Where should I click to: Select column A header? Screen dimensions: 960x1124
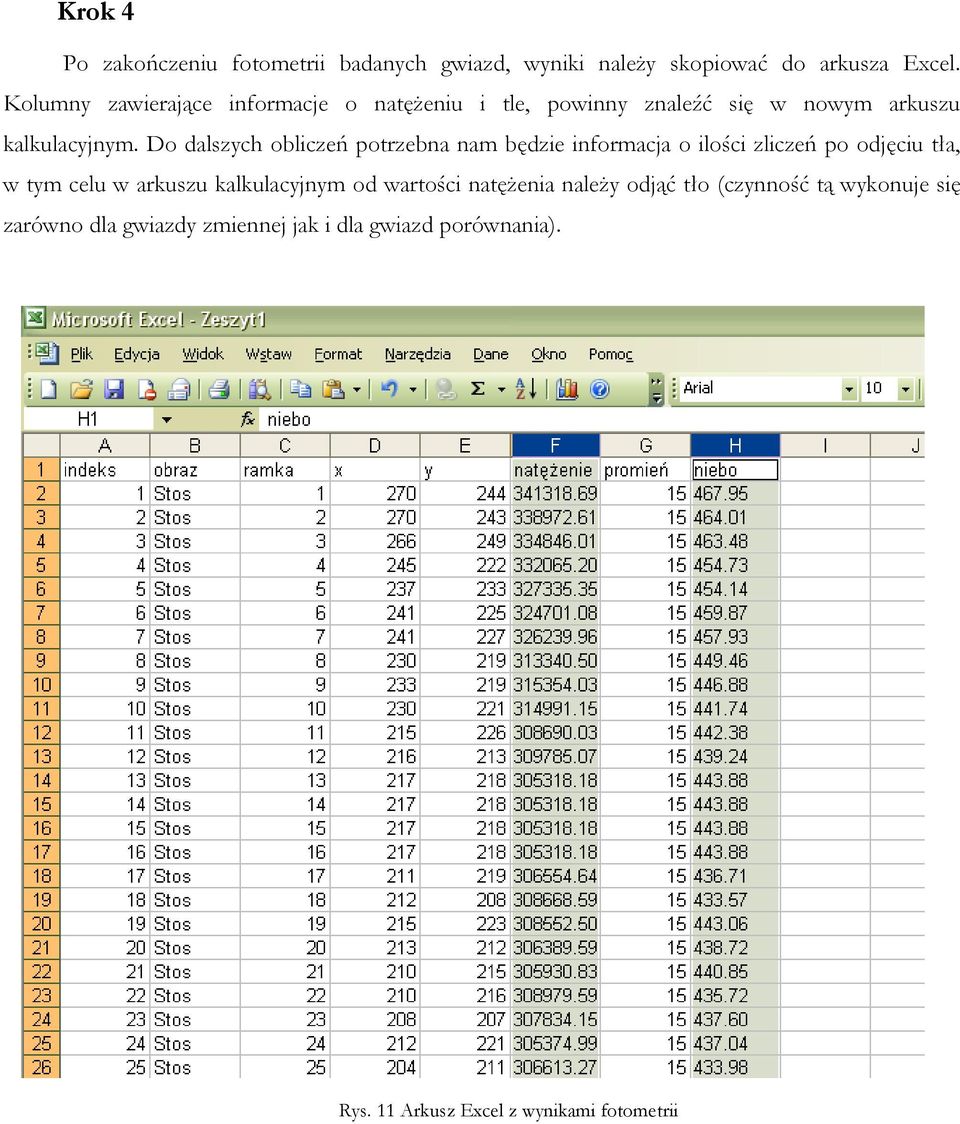[105, 445]
